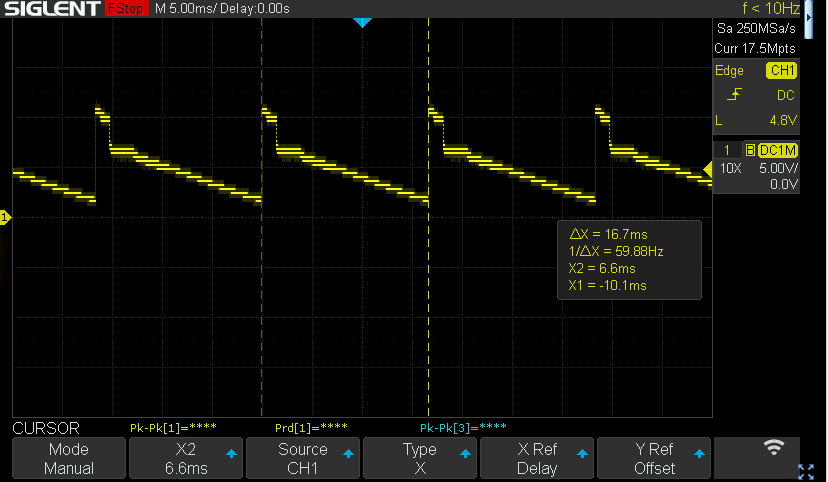Image resolution: width=828 pixels, height=482 pixels.
Task: Click the X1 = -10.1ms readout line
Action: click(x=607, y=286)
